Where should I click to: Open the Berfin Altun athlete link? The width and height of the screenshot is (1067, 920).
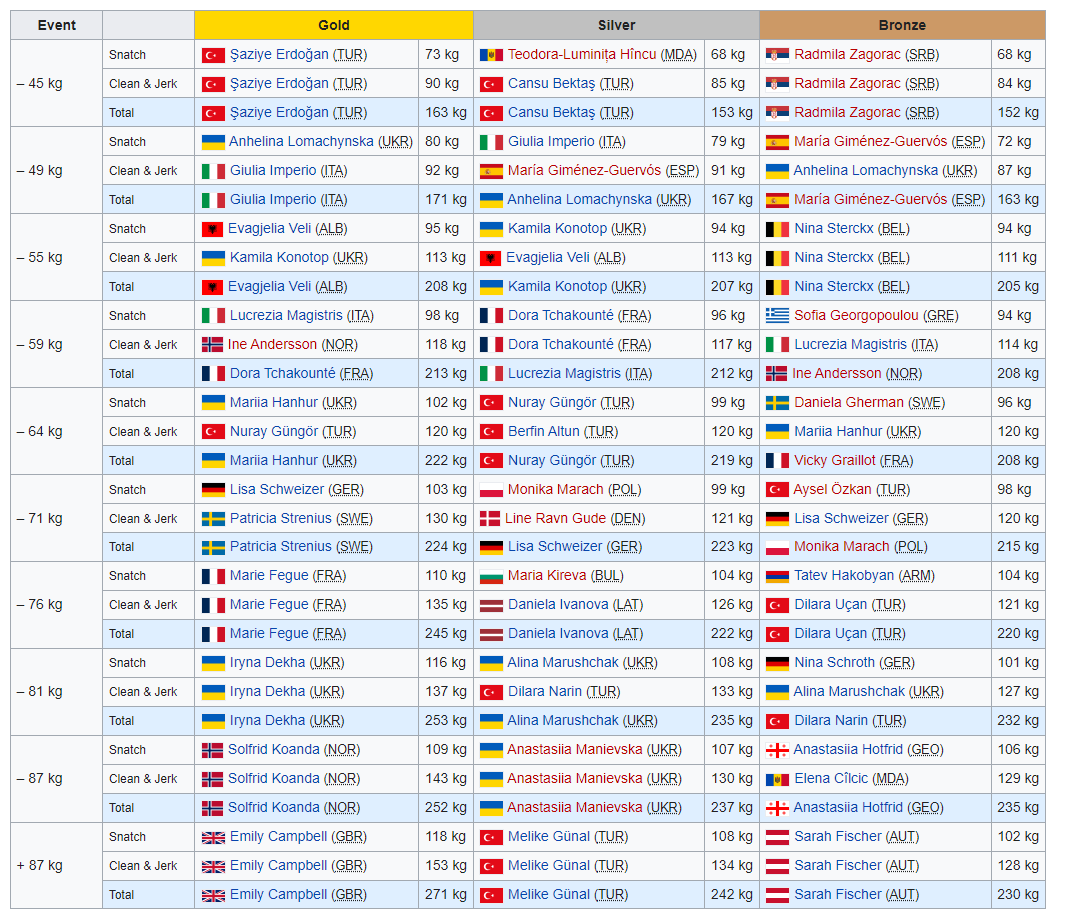pyautogui.click(x=543, y=432)
